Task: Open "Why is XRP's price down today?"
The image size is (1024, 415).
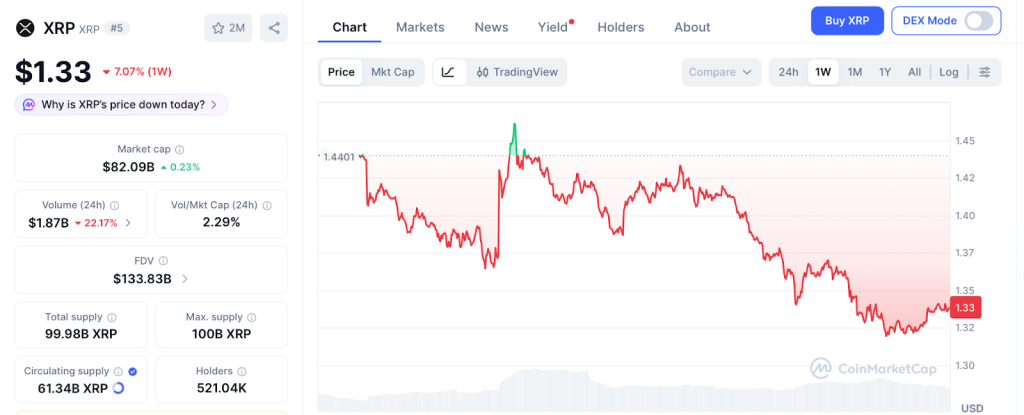Action: point(122,104)
